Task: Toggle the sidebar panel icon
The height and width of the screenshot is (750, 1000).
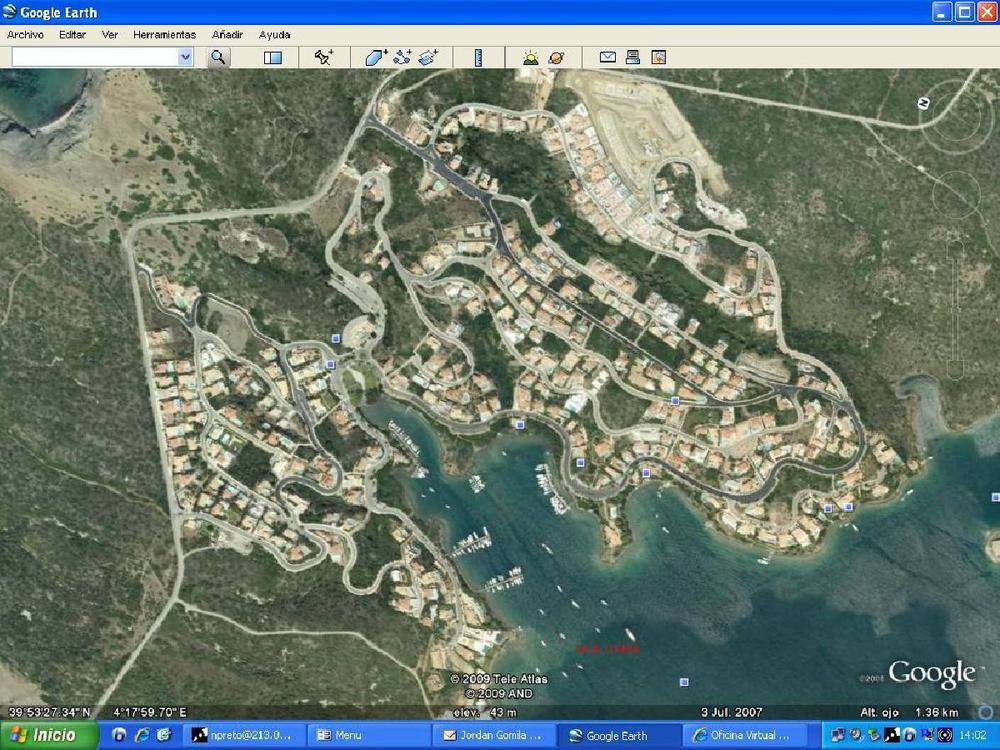Action: point(273,58)
